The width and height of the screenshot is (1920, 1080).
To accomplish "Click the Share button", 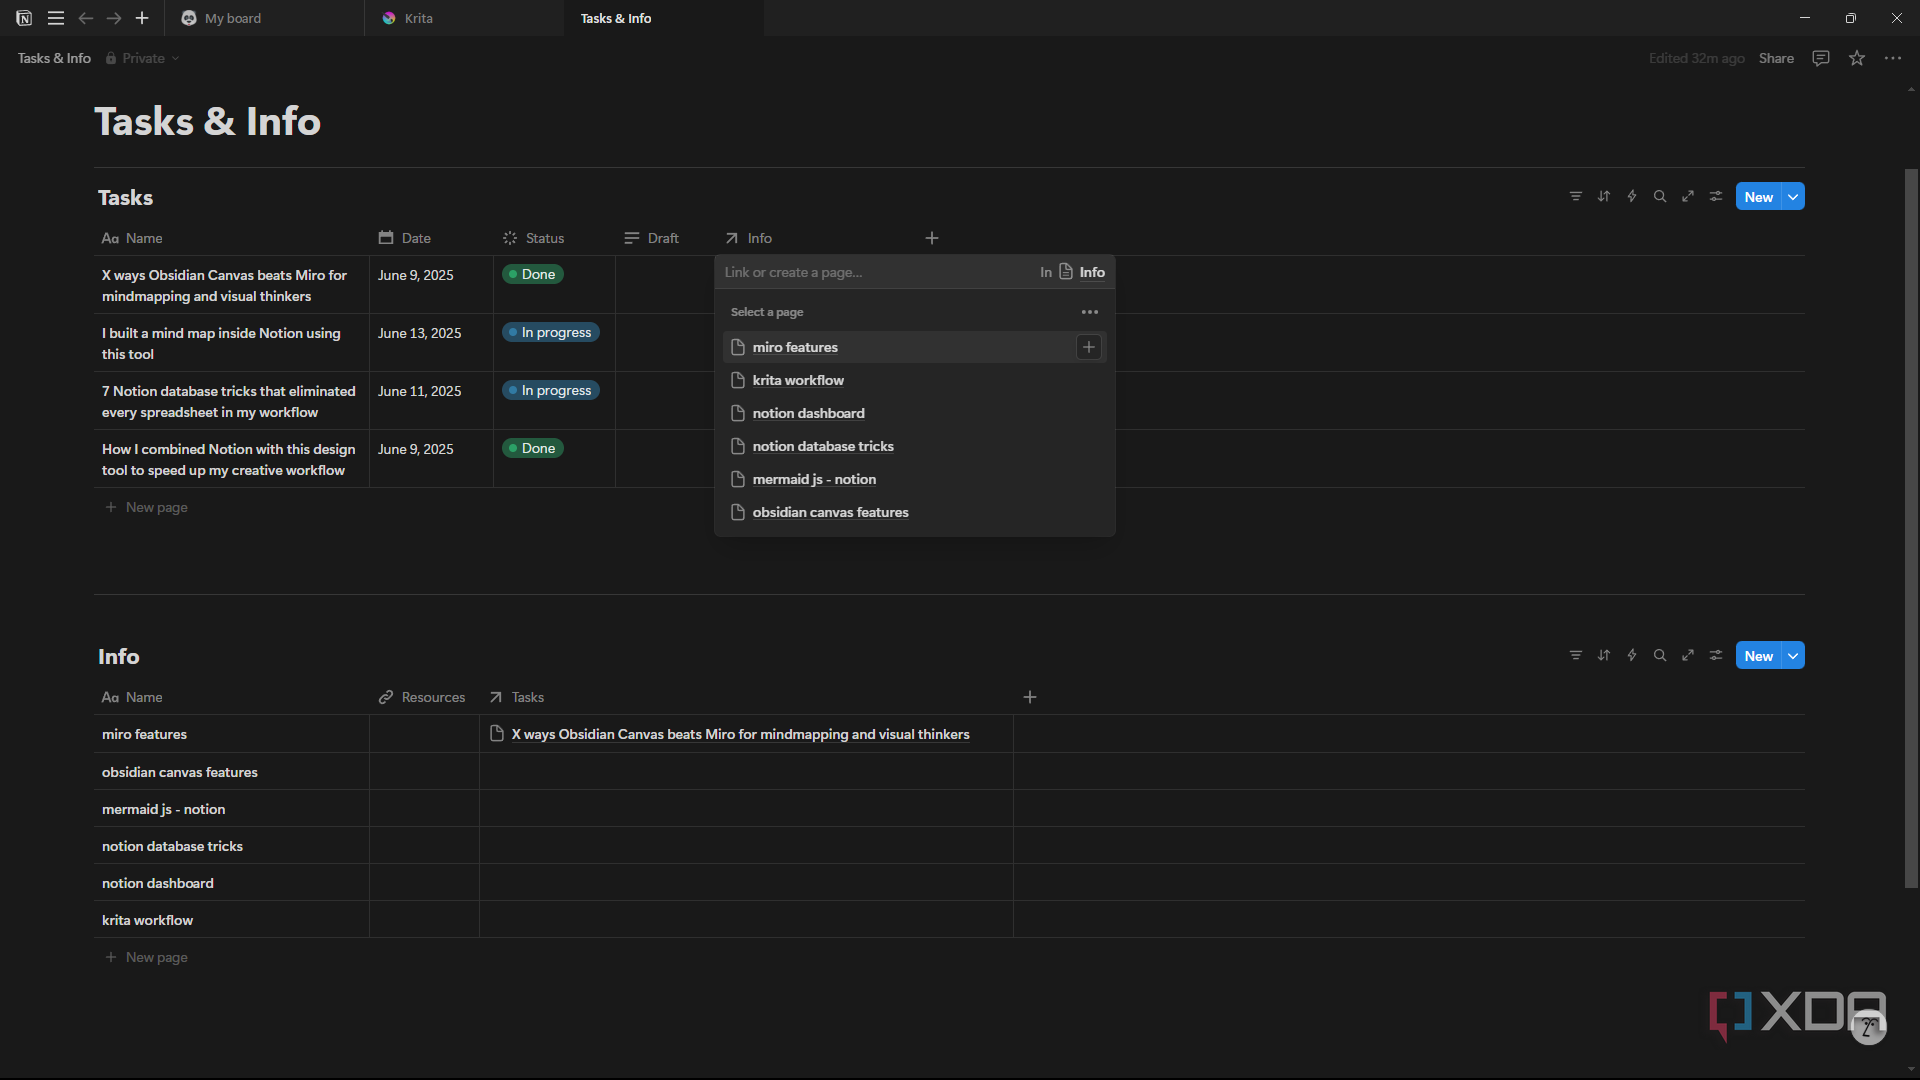I will click(x=1776, y=58).
